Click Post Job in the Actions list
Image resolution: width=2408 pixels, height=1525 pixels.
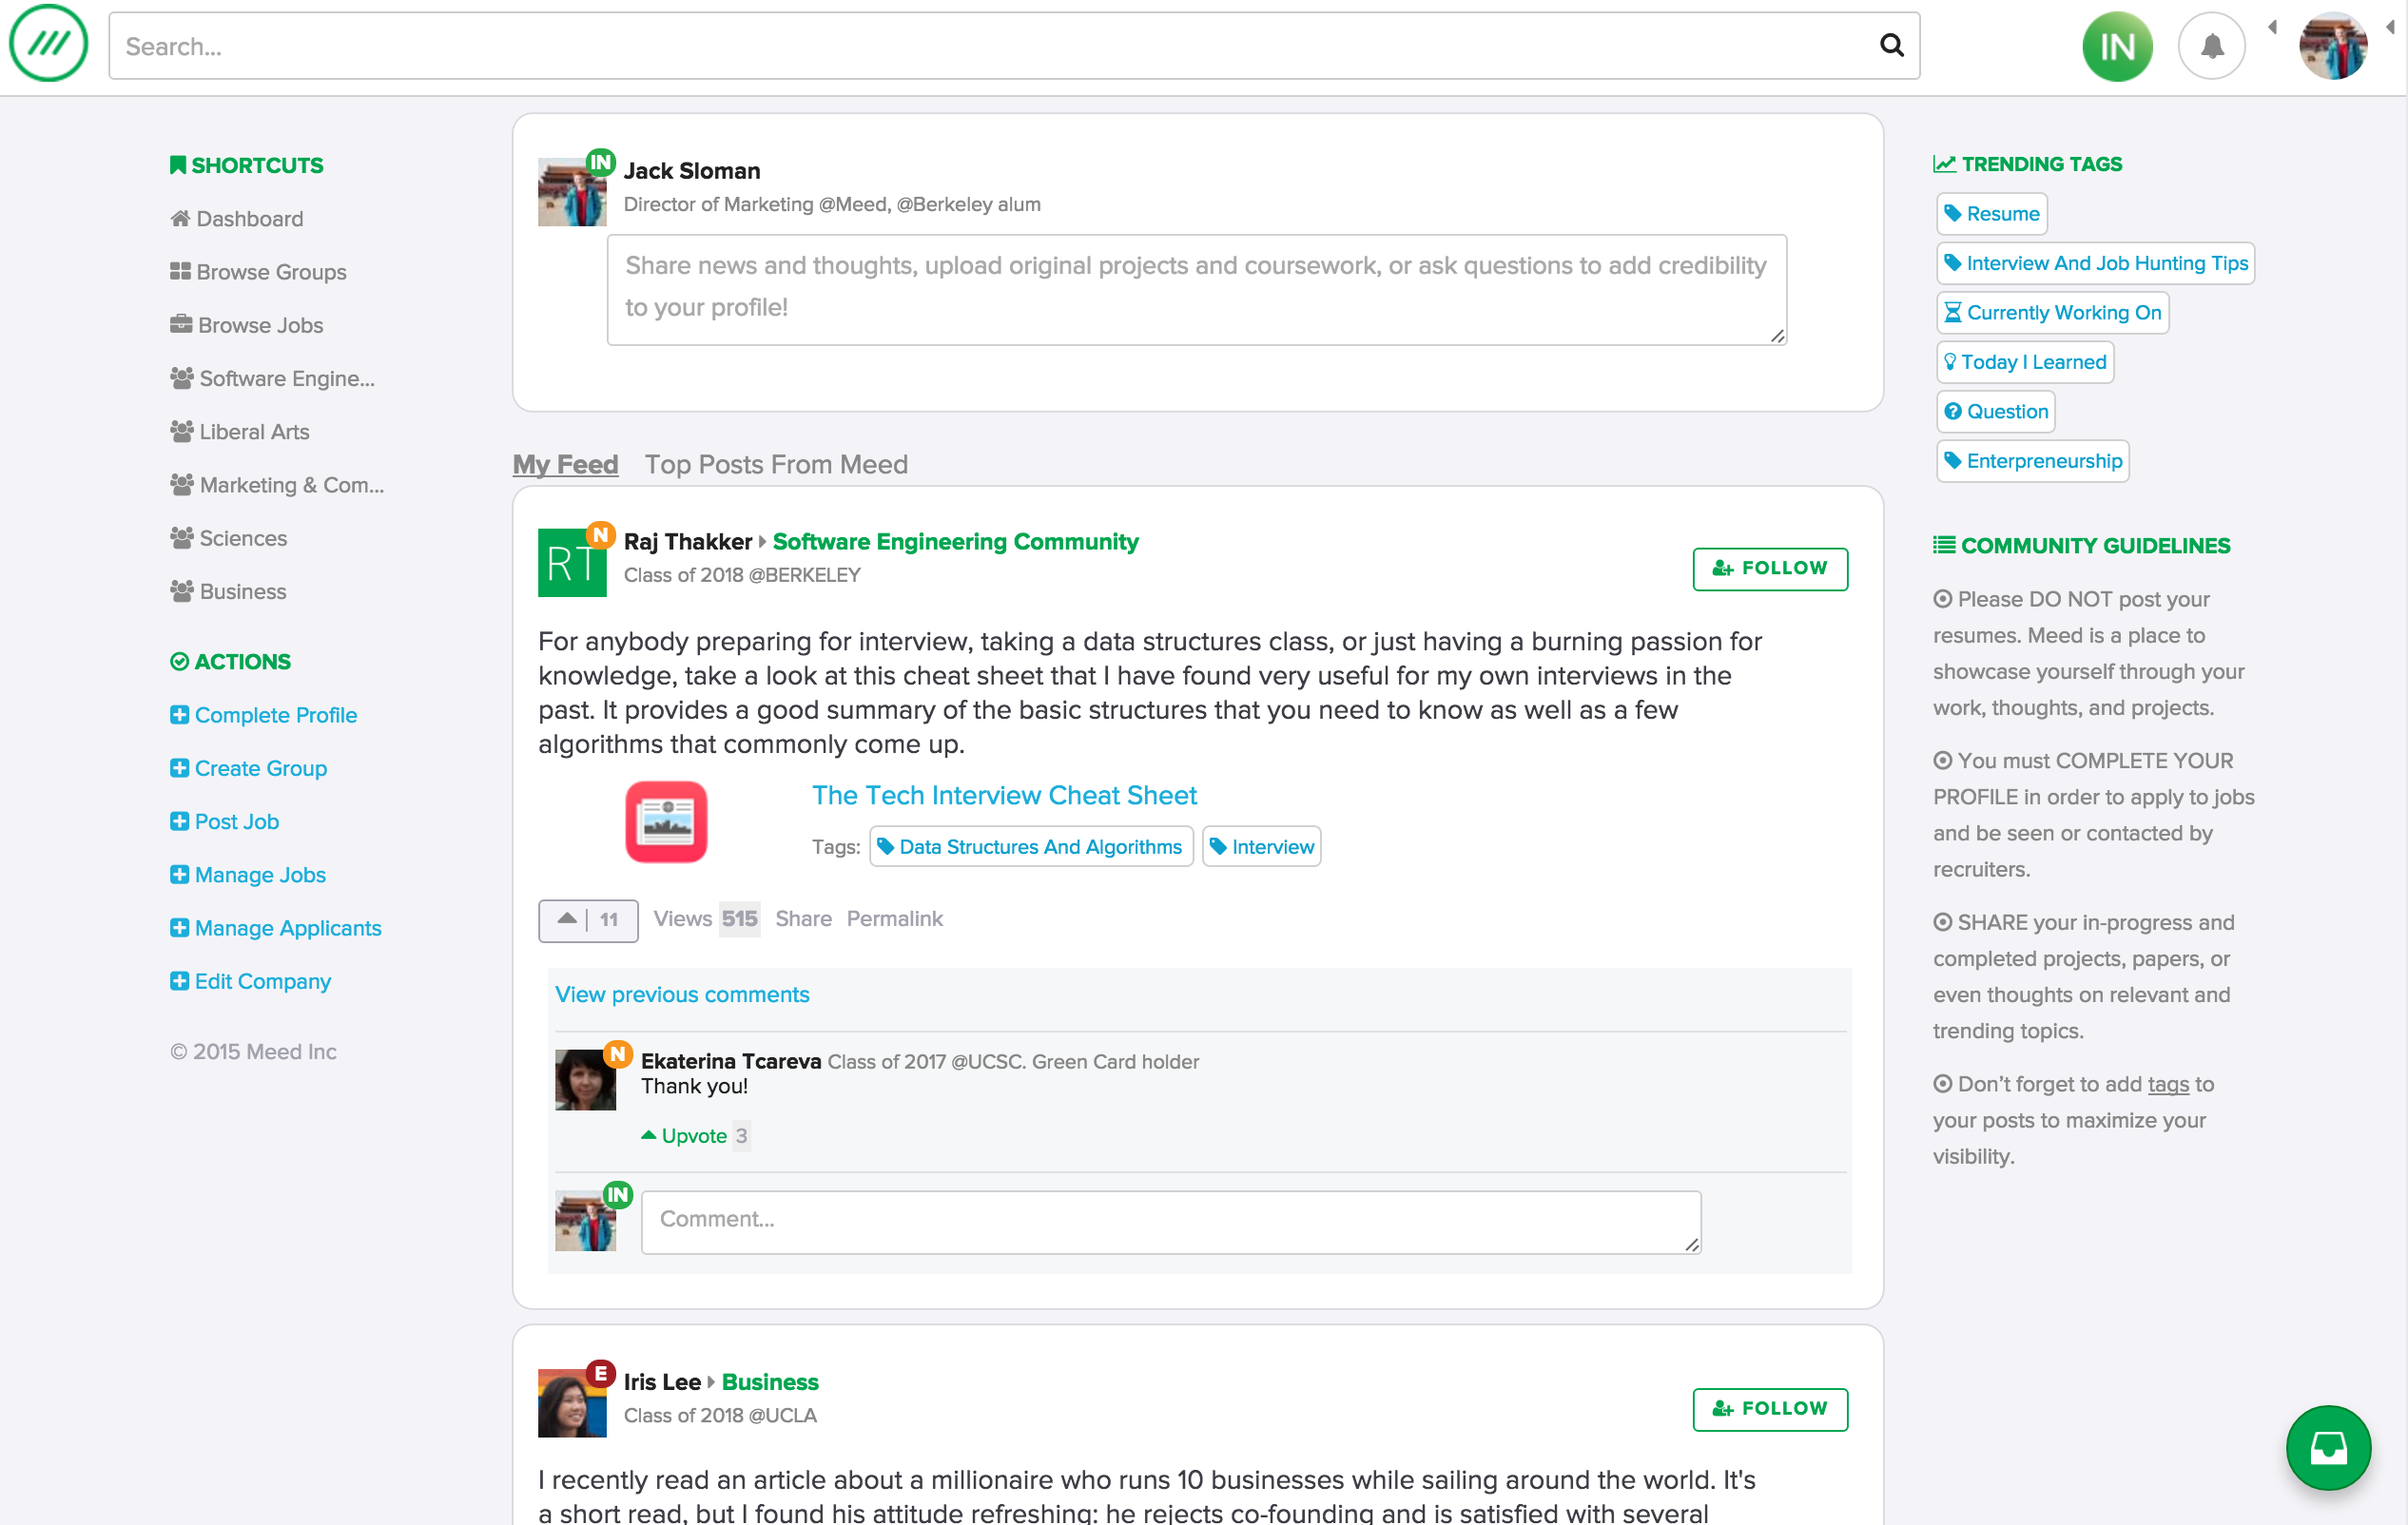point(236,821)
